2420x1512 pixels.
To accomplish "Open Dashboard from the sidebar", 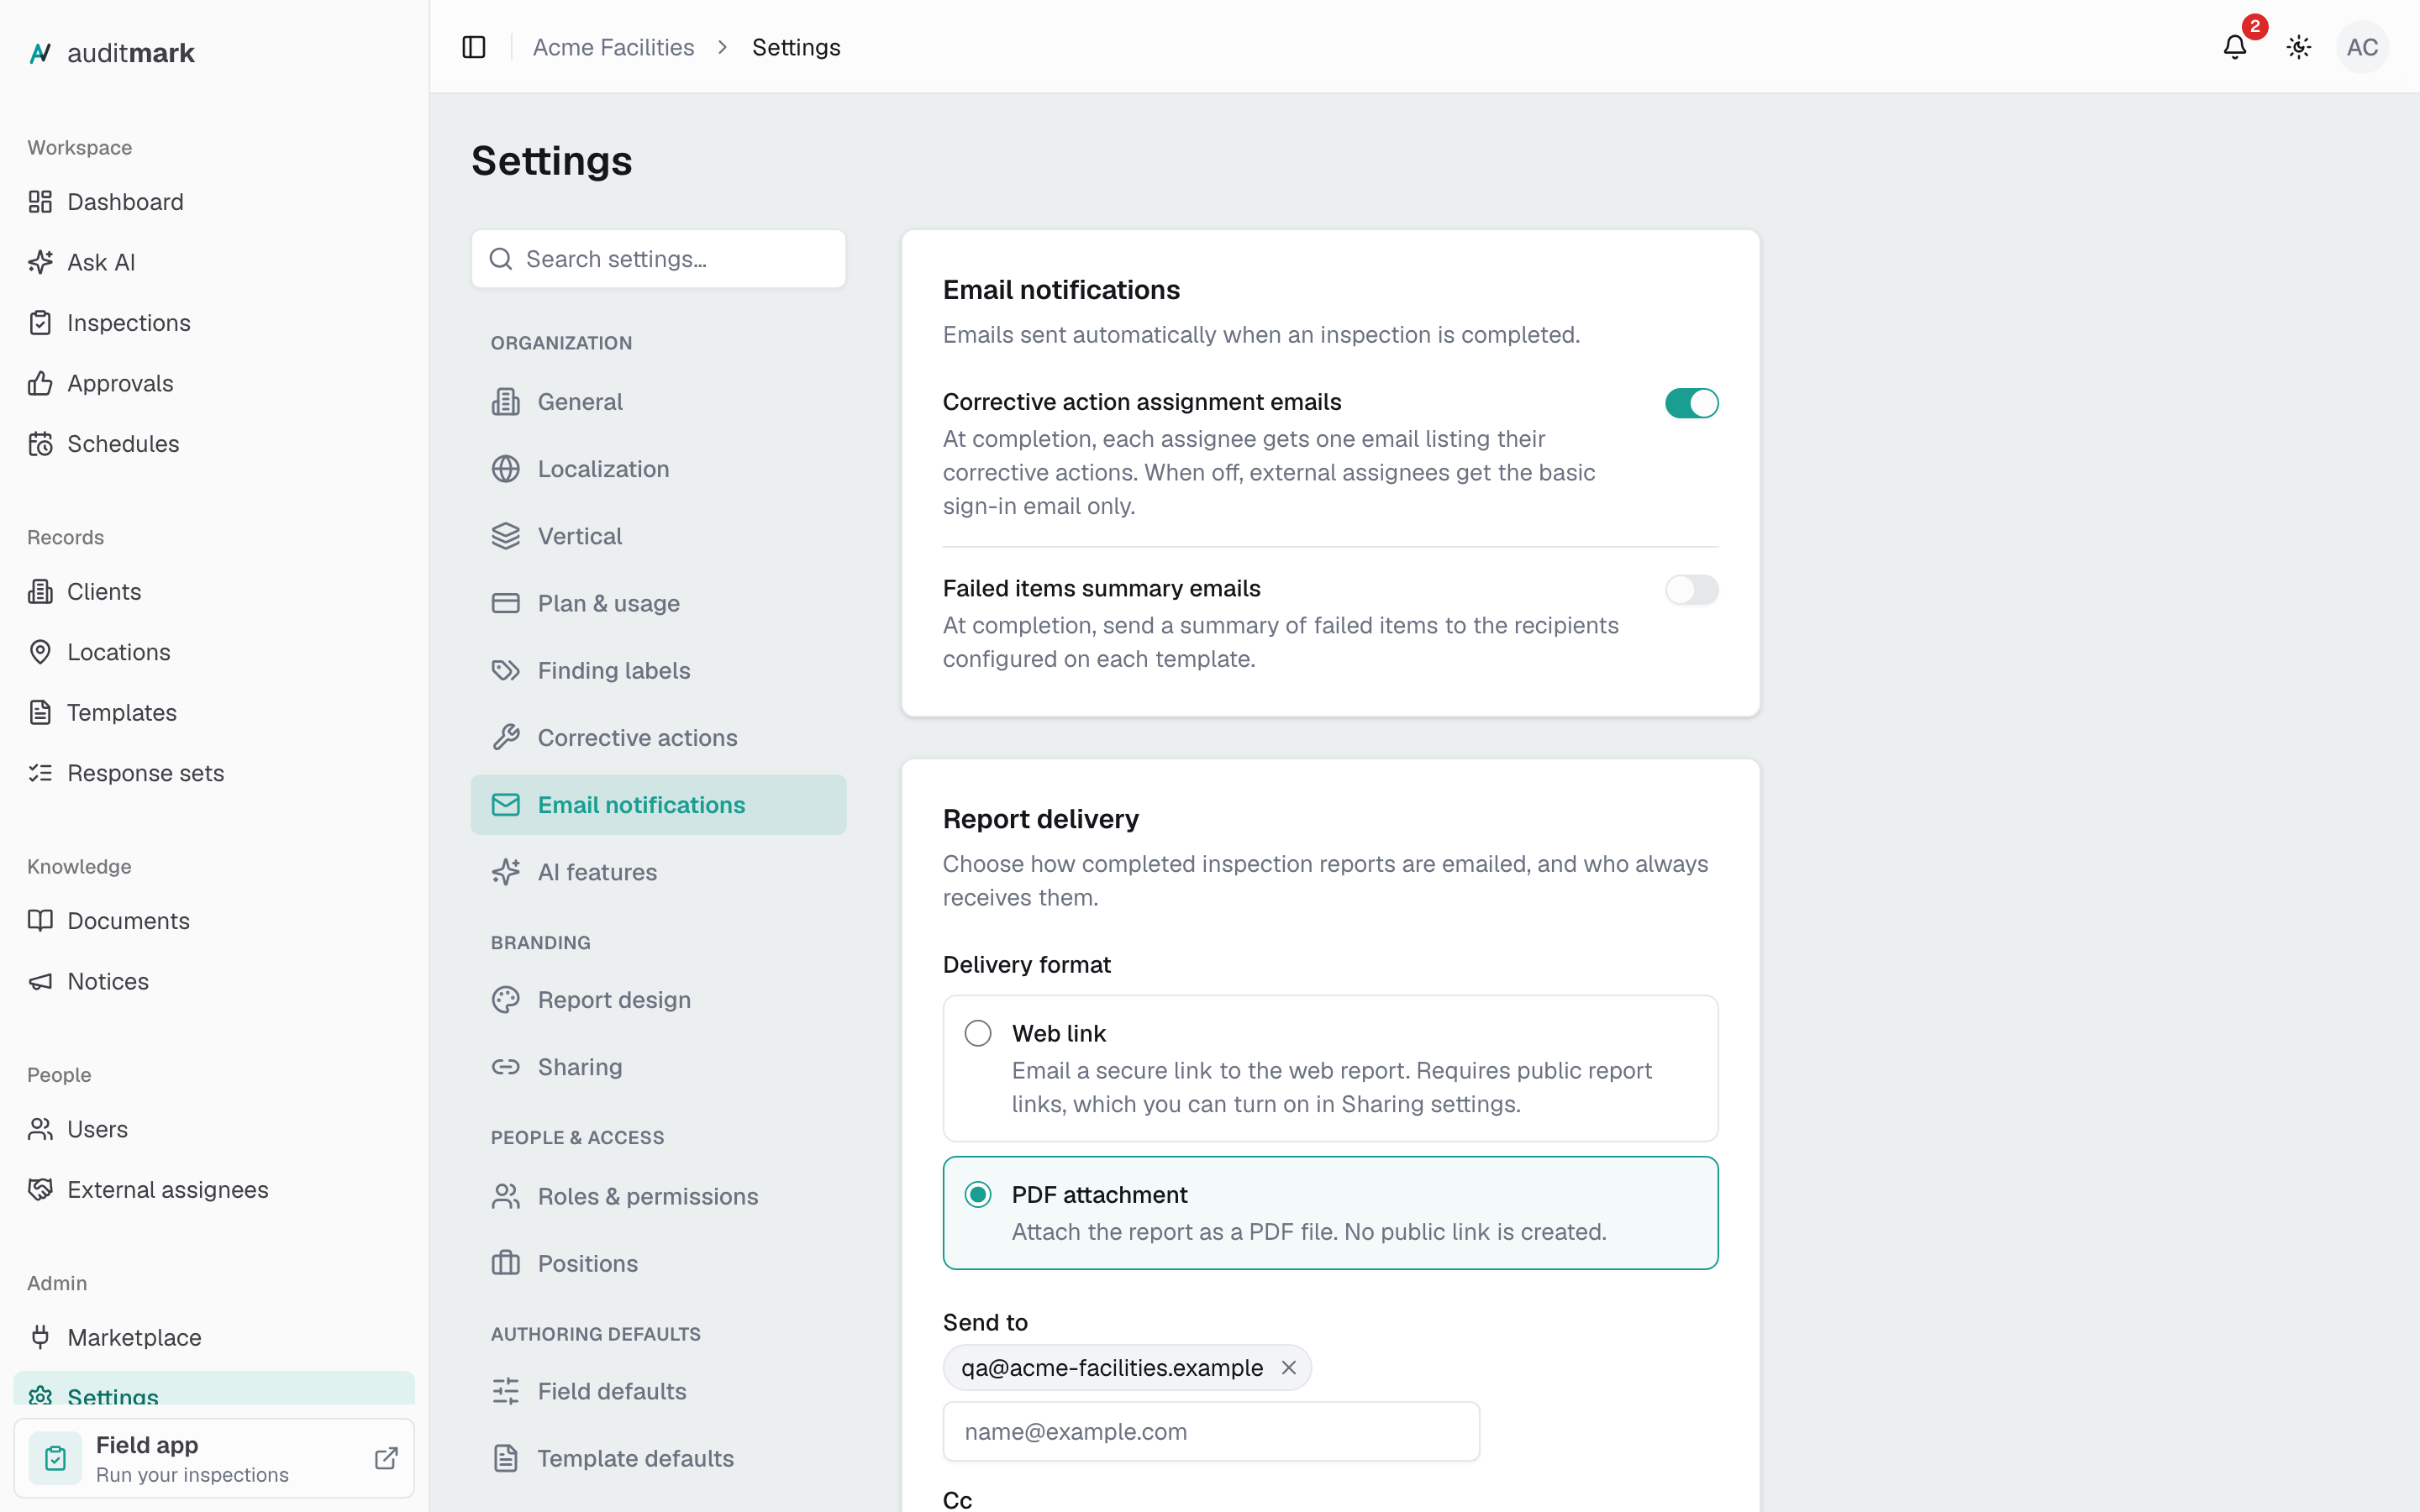I will (x=214, y=202).
